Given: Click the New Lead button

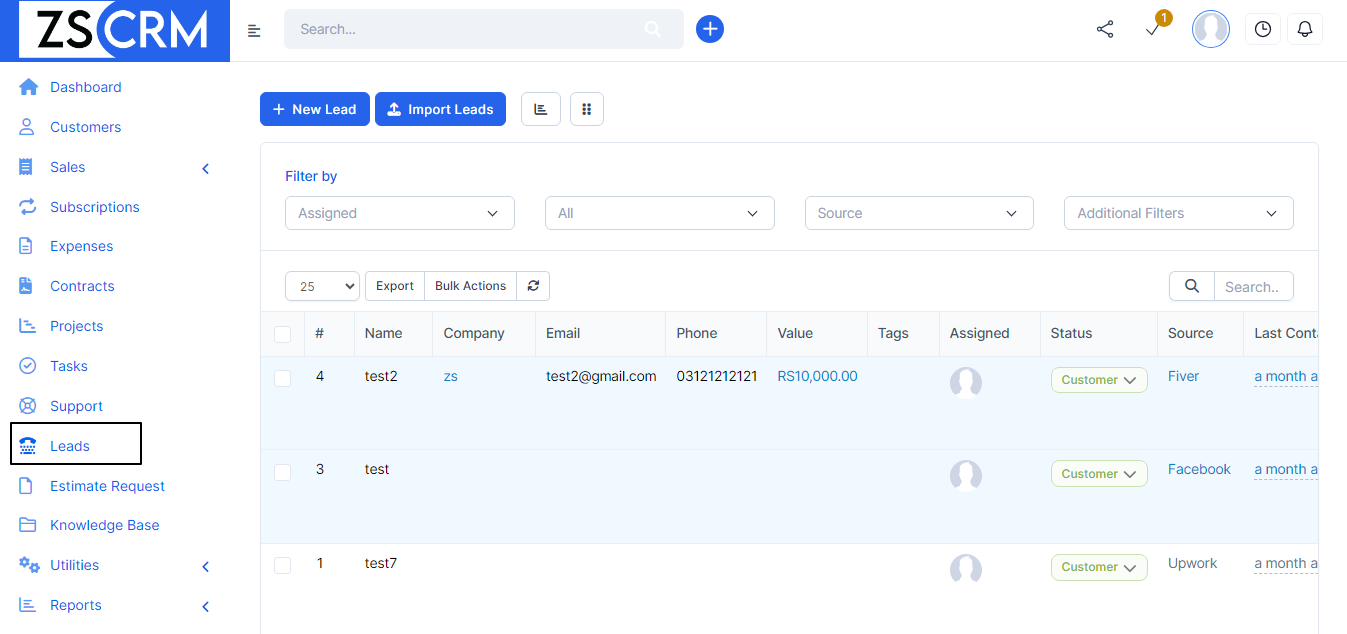Looking at the screenshot, I should pyautogui.click(x=315, y=109).
